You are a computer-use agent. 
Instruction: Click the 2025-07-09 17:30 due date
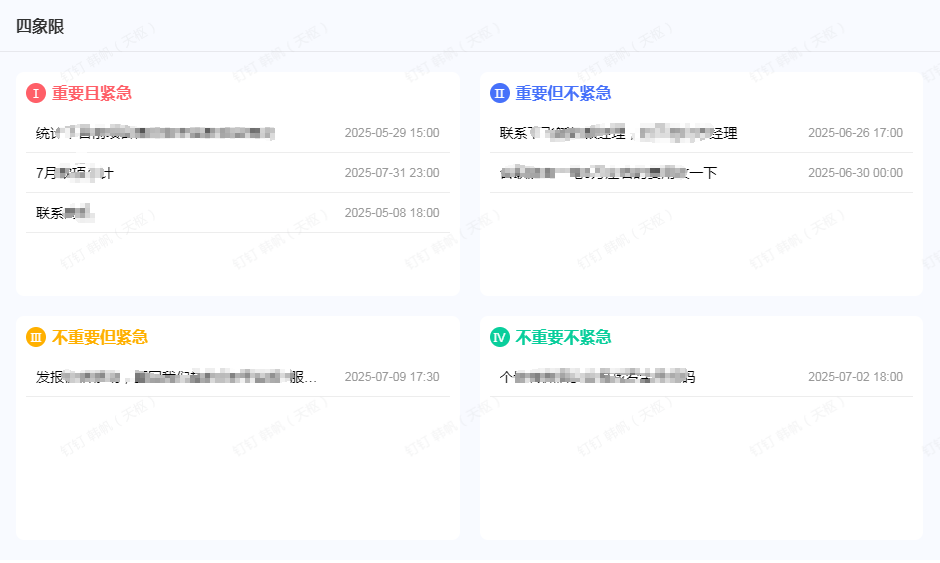click(x=392, y=377)
